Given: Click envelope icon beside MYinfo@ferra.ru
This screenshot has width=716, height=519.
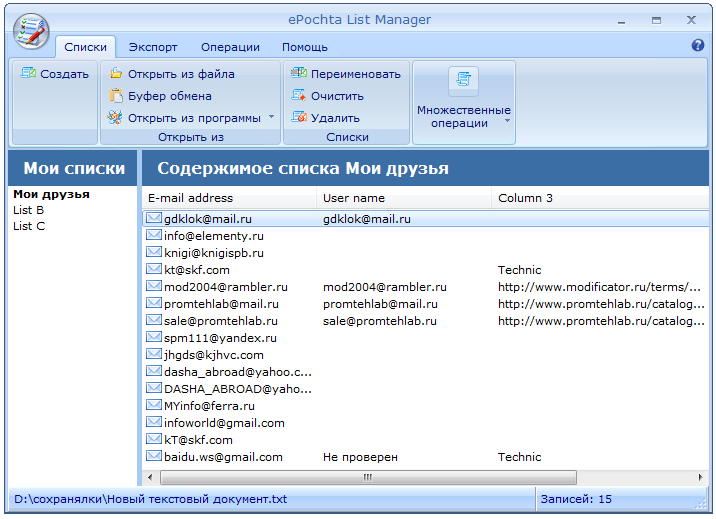Looking at the screenshot, I should click(x=153, y=405).
